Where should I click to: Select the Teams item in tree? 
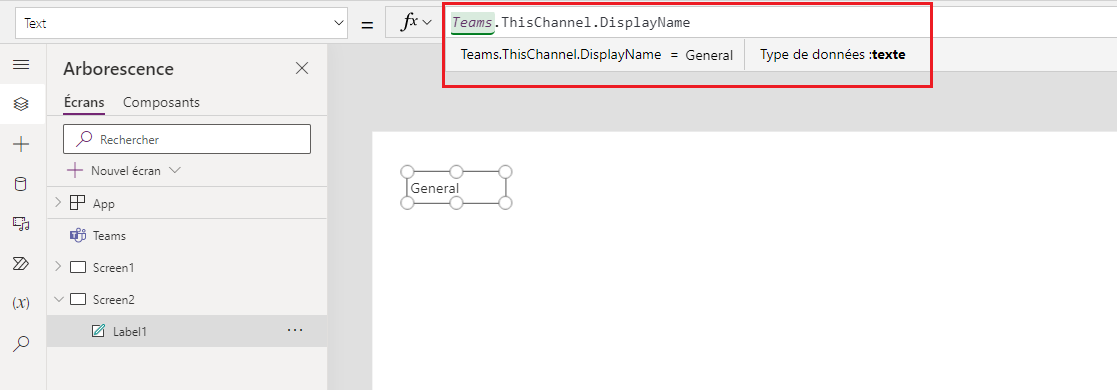coord(110,235)
